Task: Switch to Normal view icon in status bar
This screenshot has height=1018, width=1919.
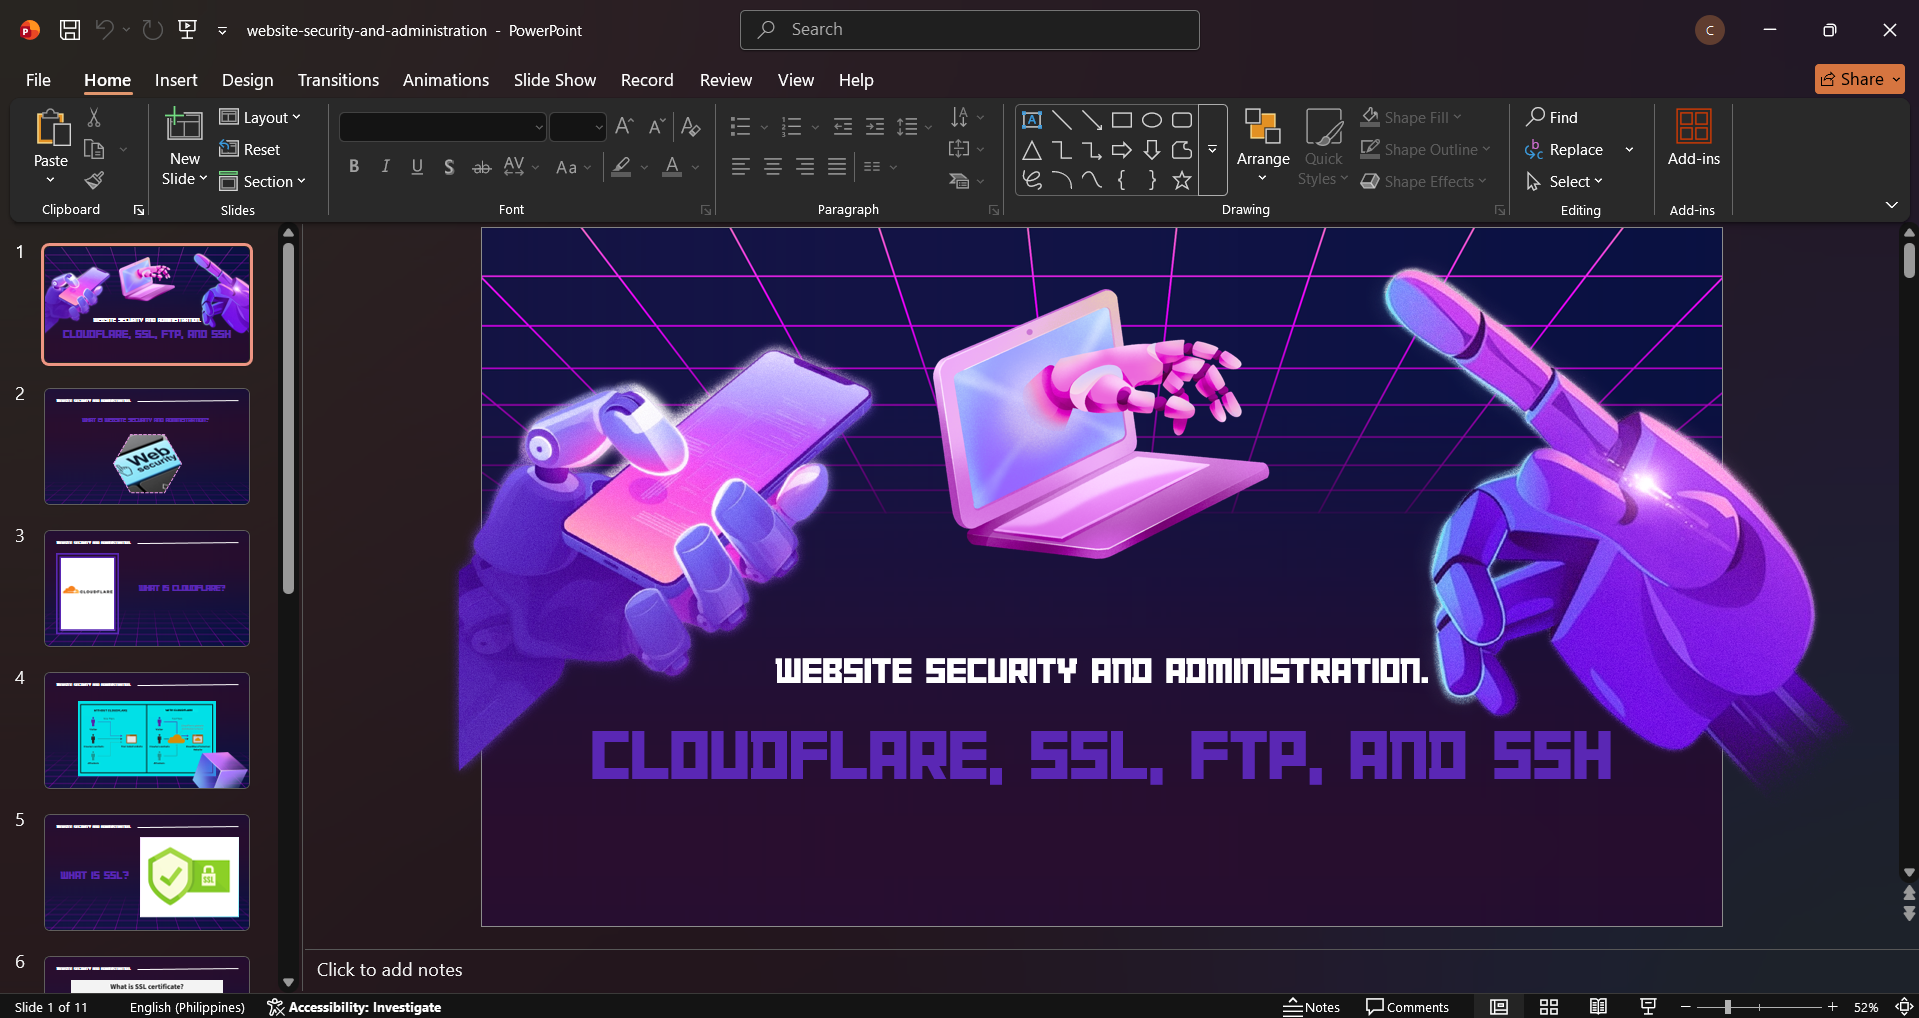Action: coord(1499,1007)
